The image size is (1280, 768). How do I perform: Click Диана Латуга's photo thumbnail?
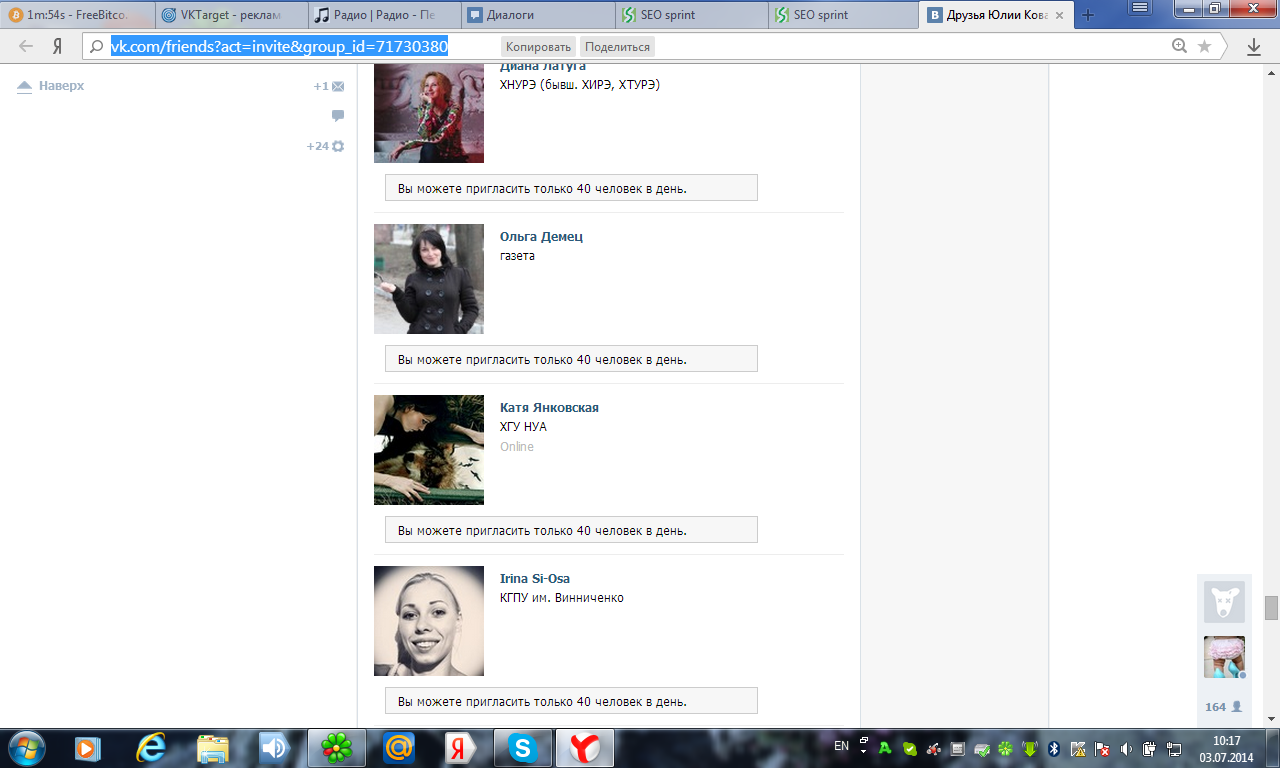tap(429, 112)
